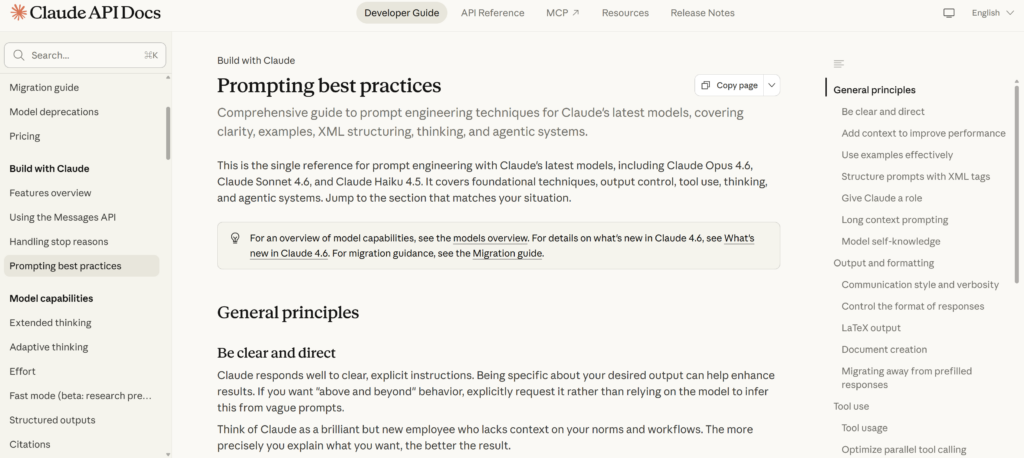Jump to Communication style and verbosity
The height and width of the screenshot is (458, 1024).
click(x=920, y=285)
